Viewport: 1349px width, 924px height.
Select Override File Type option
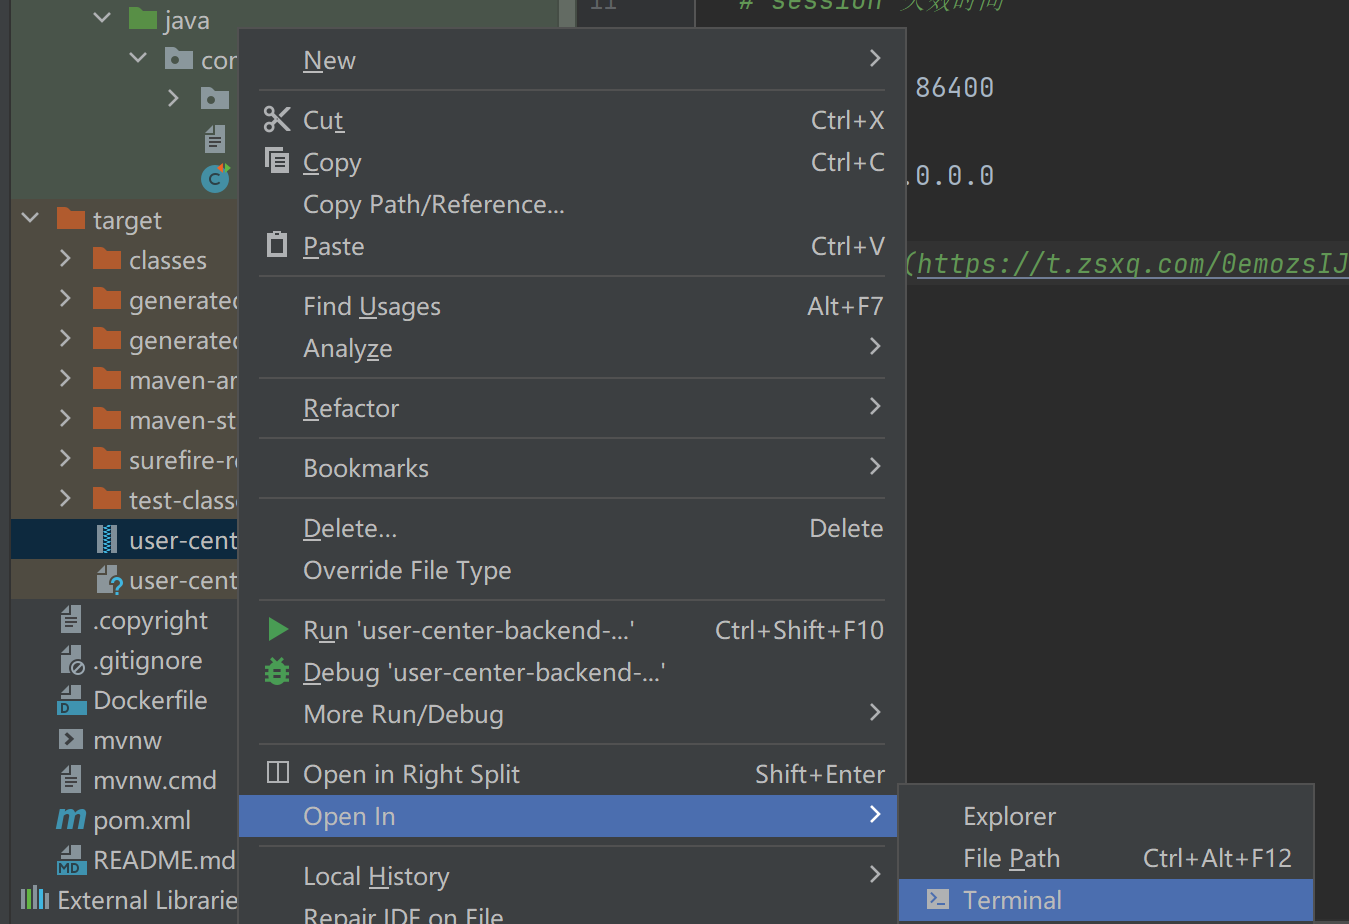(407, 570)
